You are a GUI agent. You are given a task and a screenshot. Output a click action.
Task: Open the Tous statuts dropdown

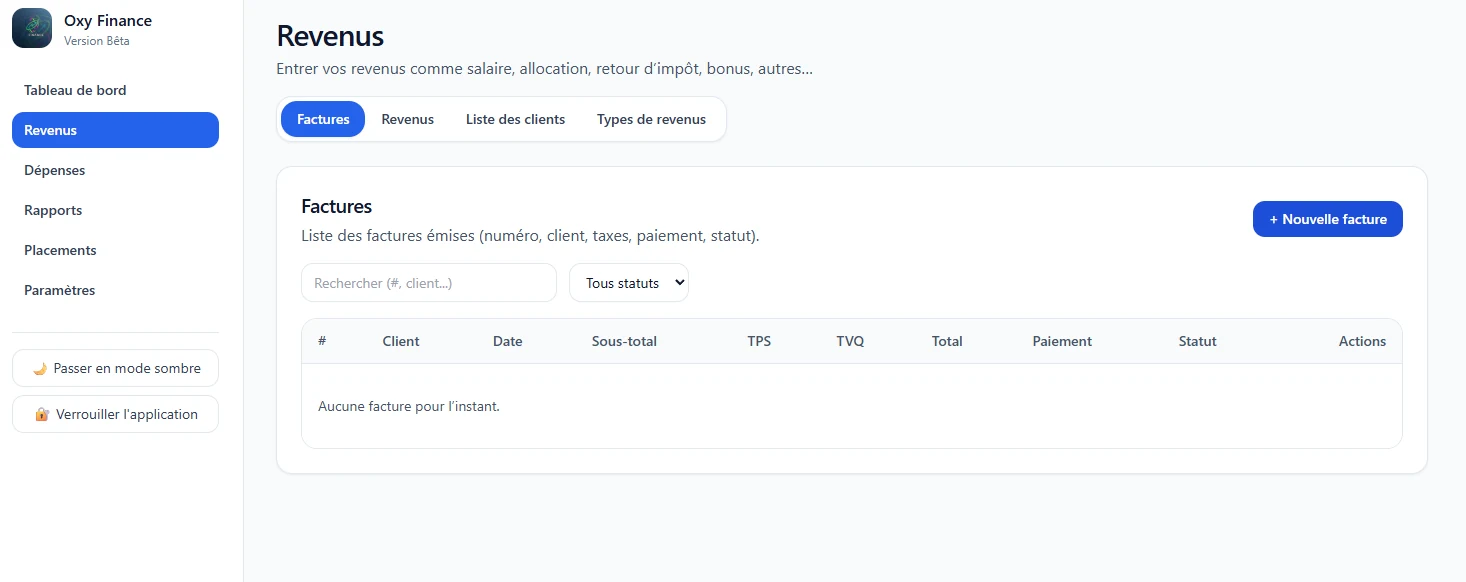point(629,283)
